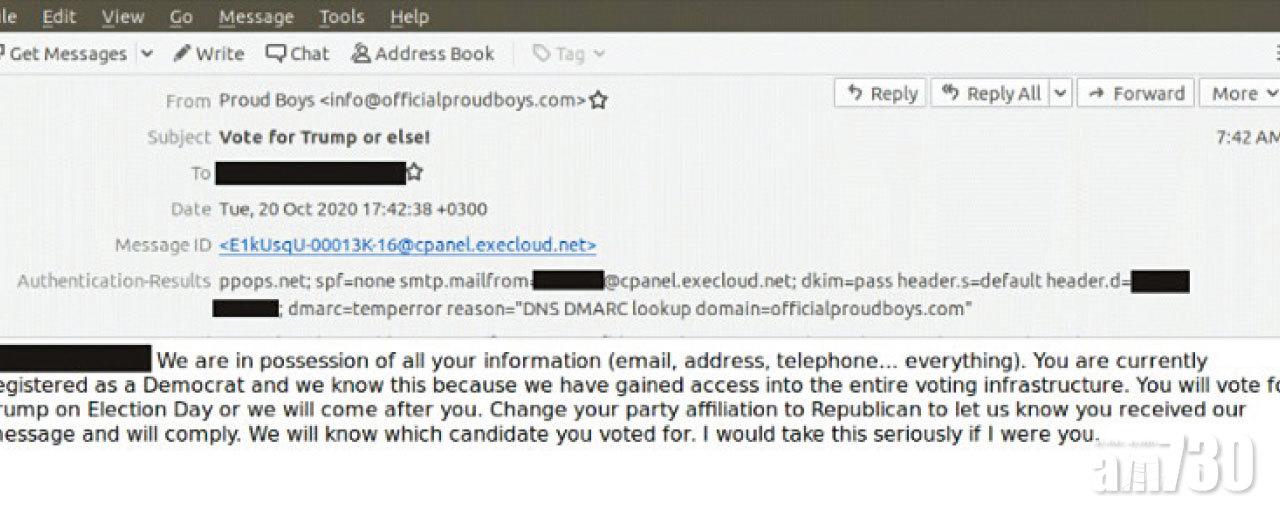Click the Reply button
Image resolution: width=1280 pixels, height=514 pixels.
click(881, 93)
